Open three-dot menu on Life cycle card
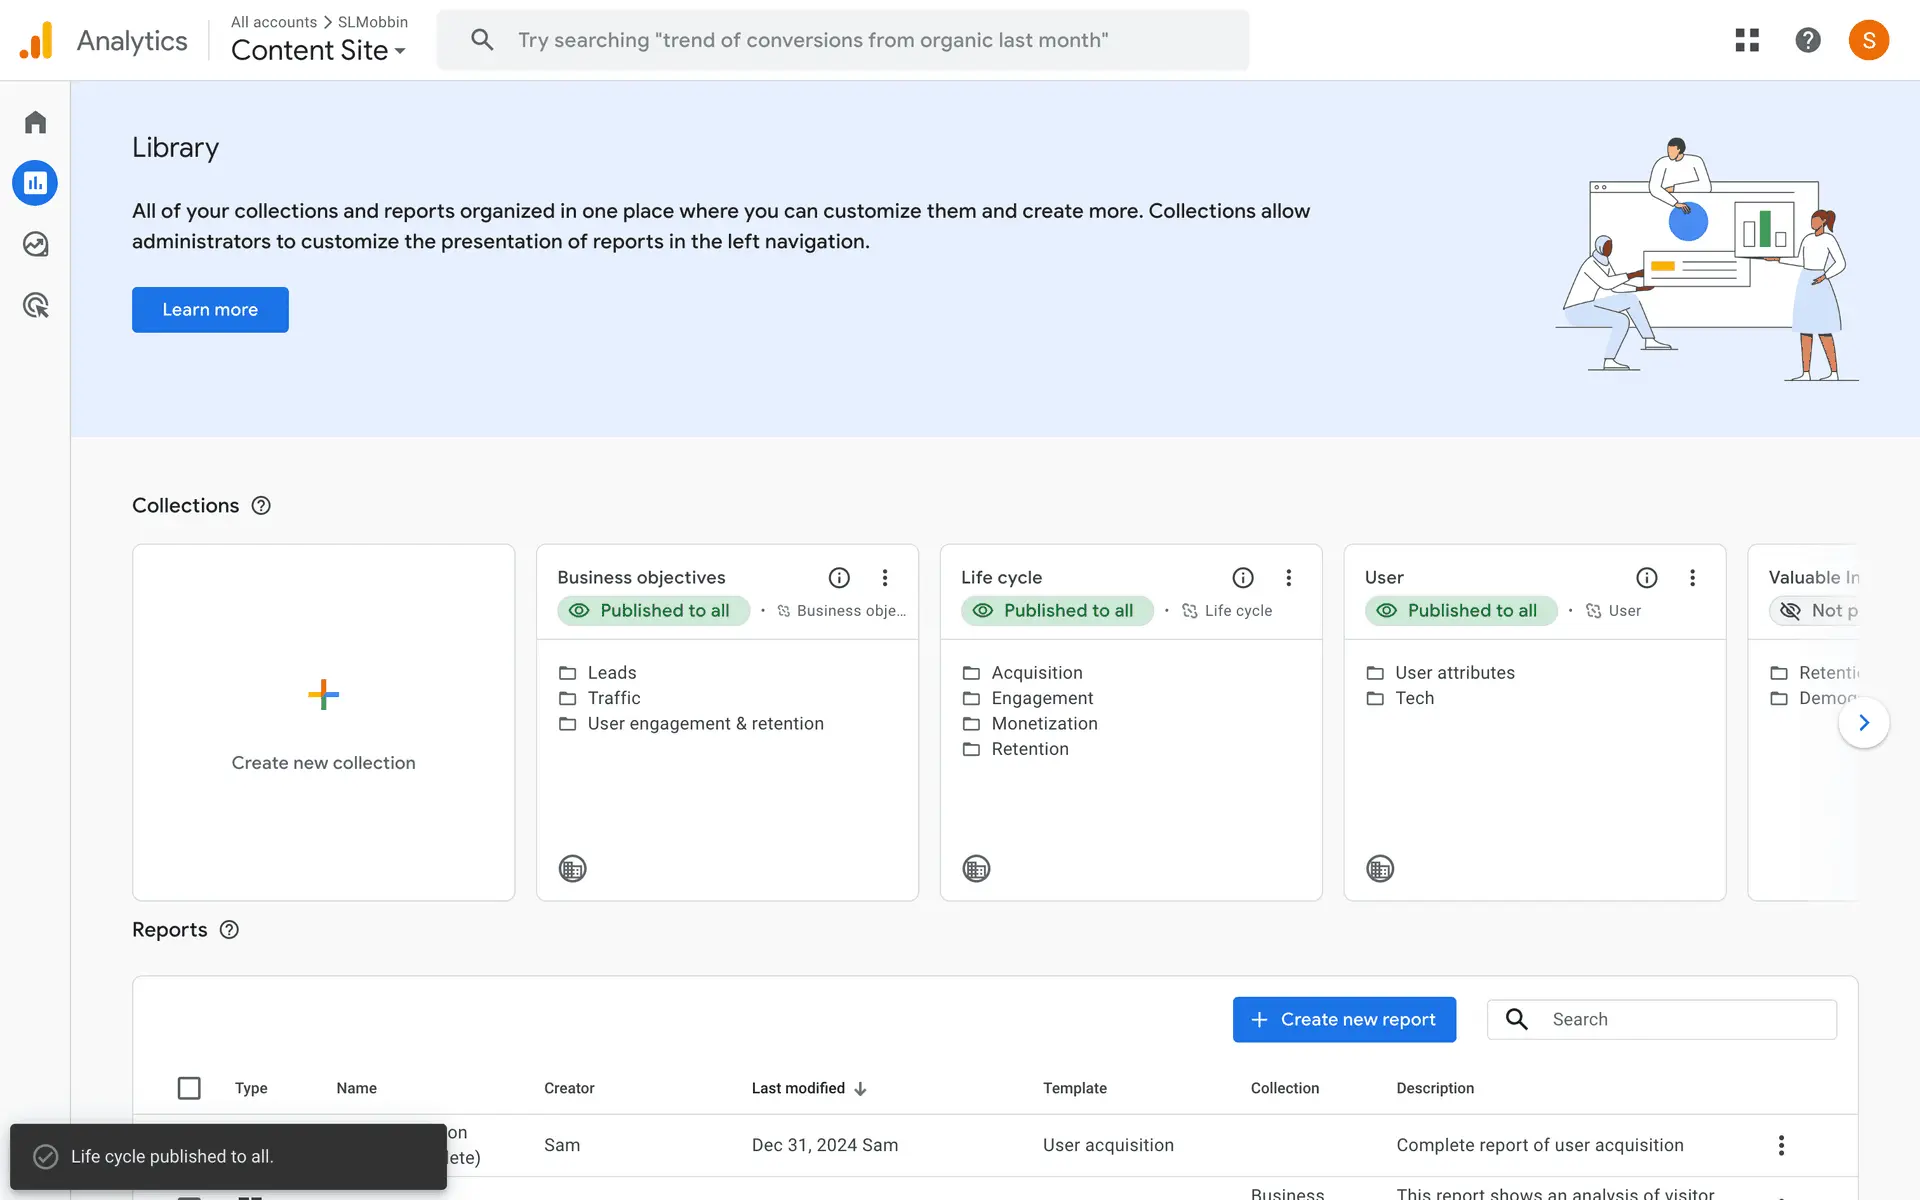 (1288, 578)
